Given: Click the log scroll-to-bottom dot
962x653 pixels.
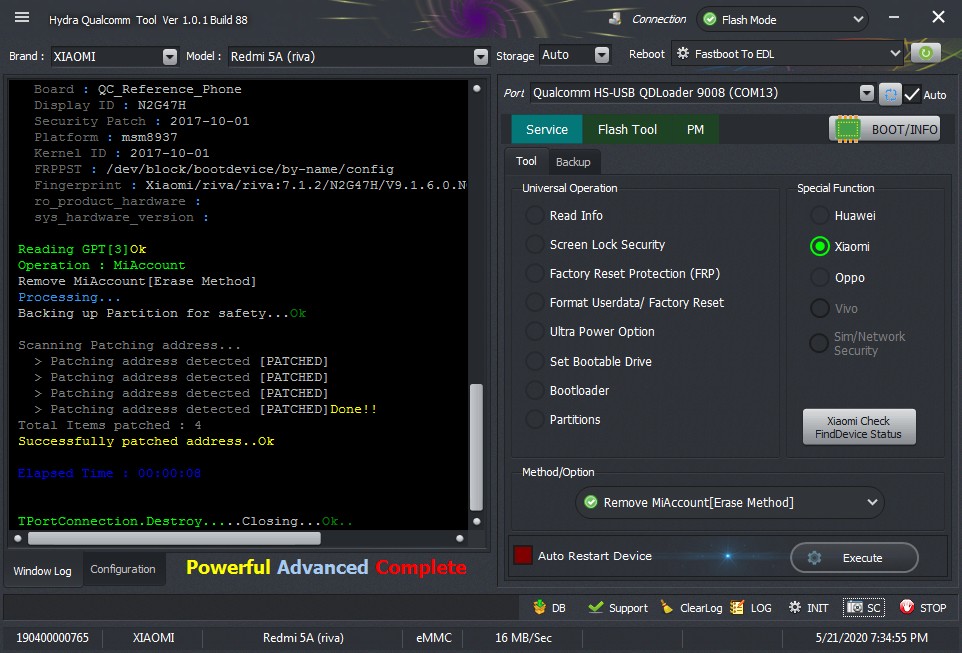Looking at the screenshot, I should 477,521.
